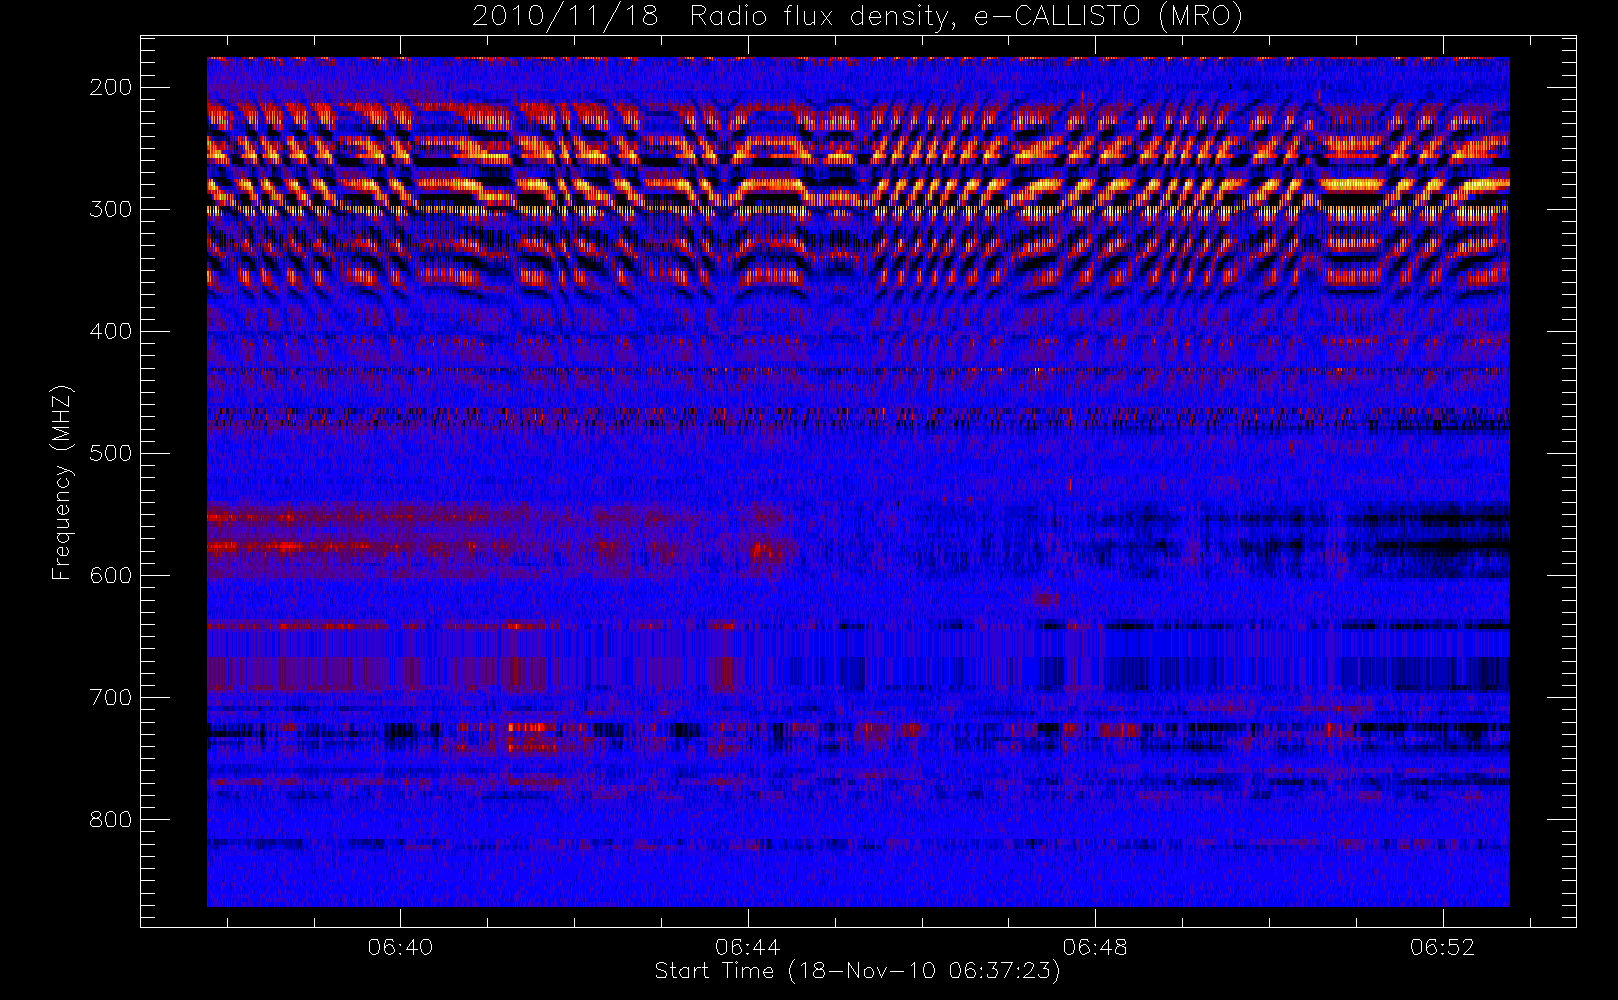Click the plot title '2010/11/18 Radio flux density, e-CALLISTO (MRO)'

click(x=858, y=16)
